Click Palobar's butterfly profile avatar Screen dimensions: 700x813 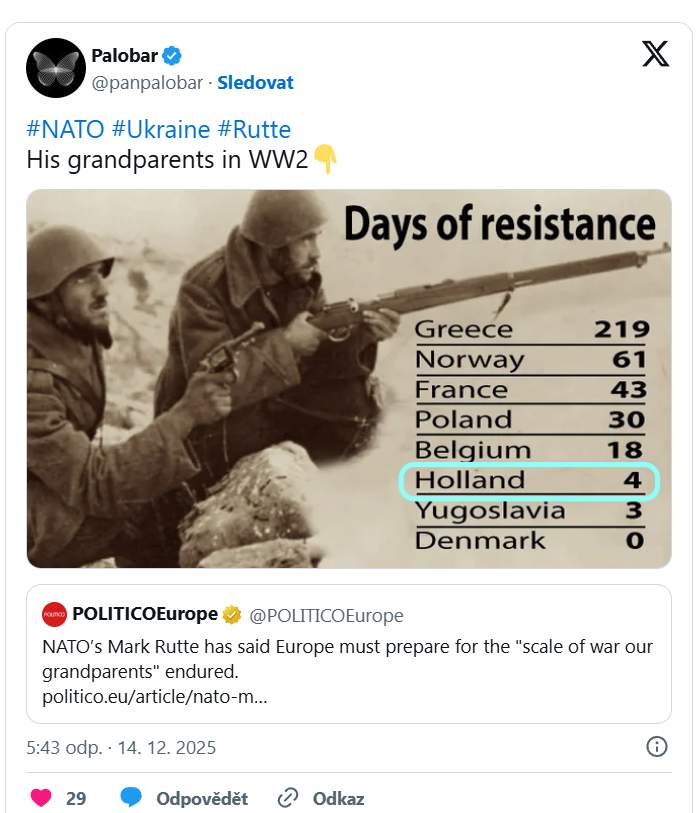(55, 68)
